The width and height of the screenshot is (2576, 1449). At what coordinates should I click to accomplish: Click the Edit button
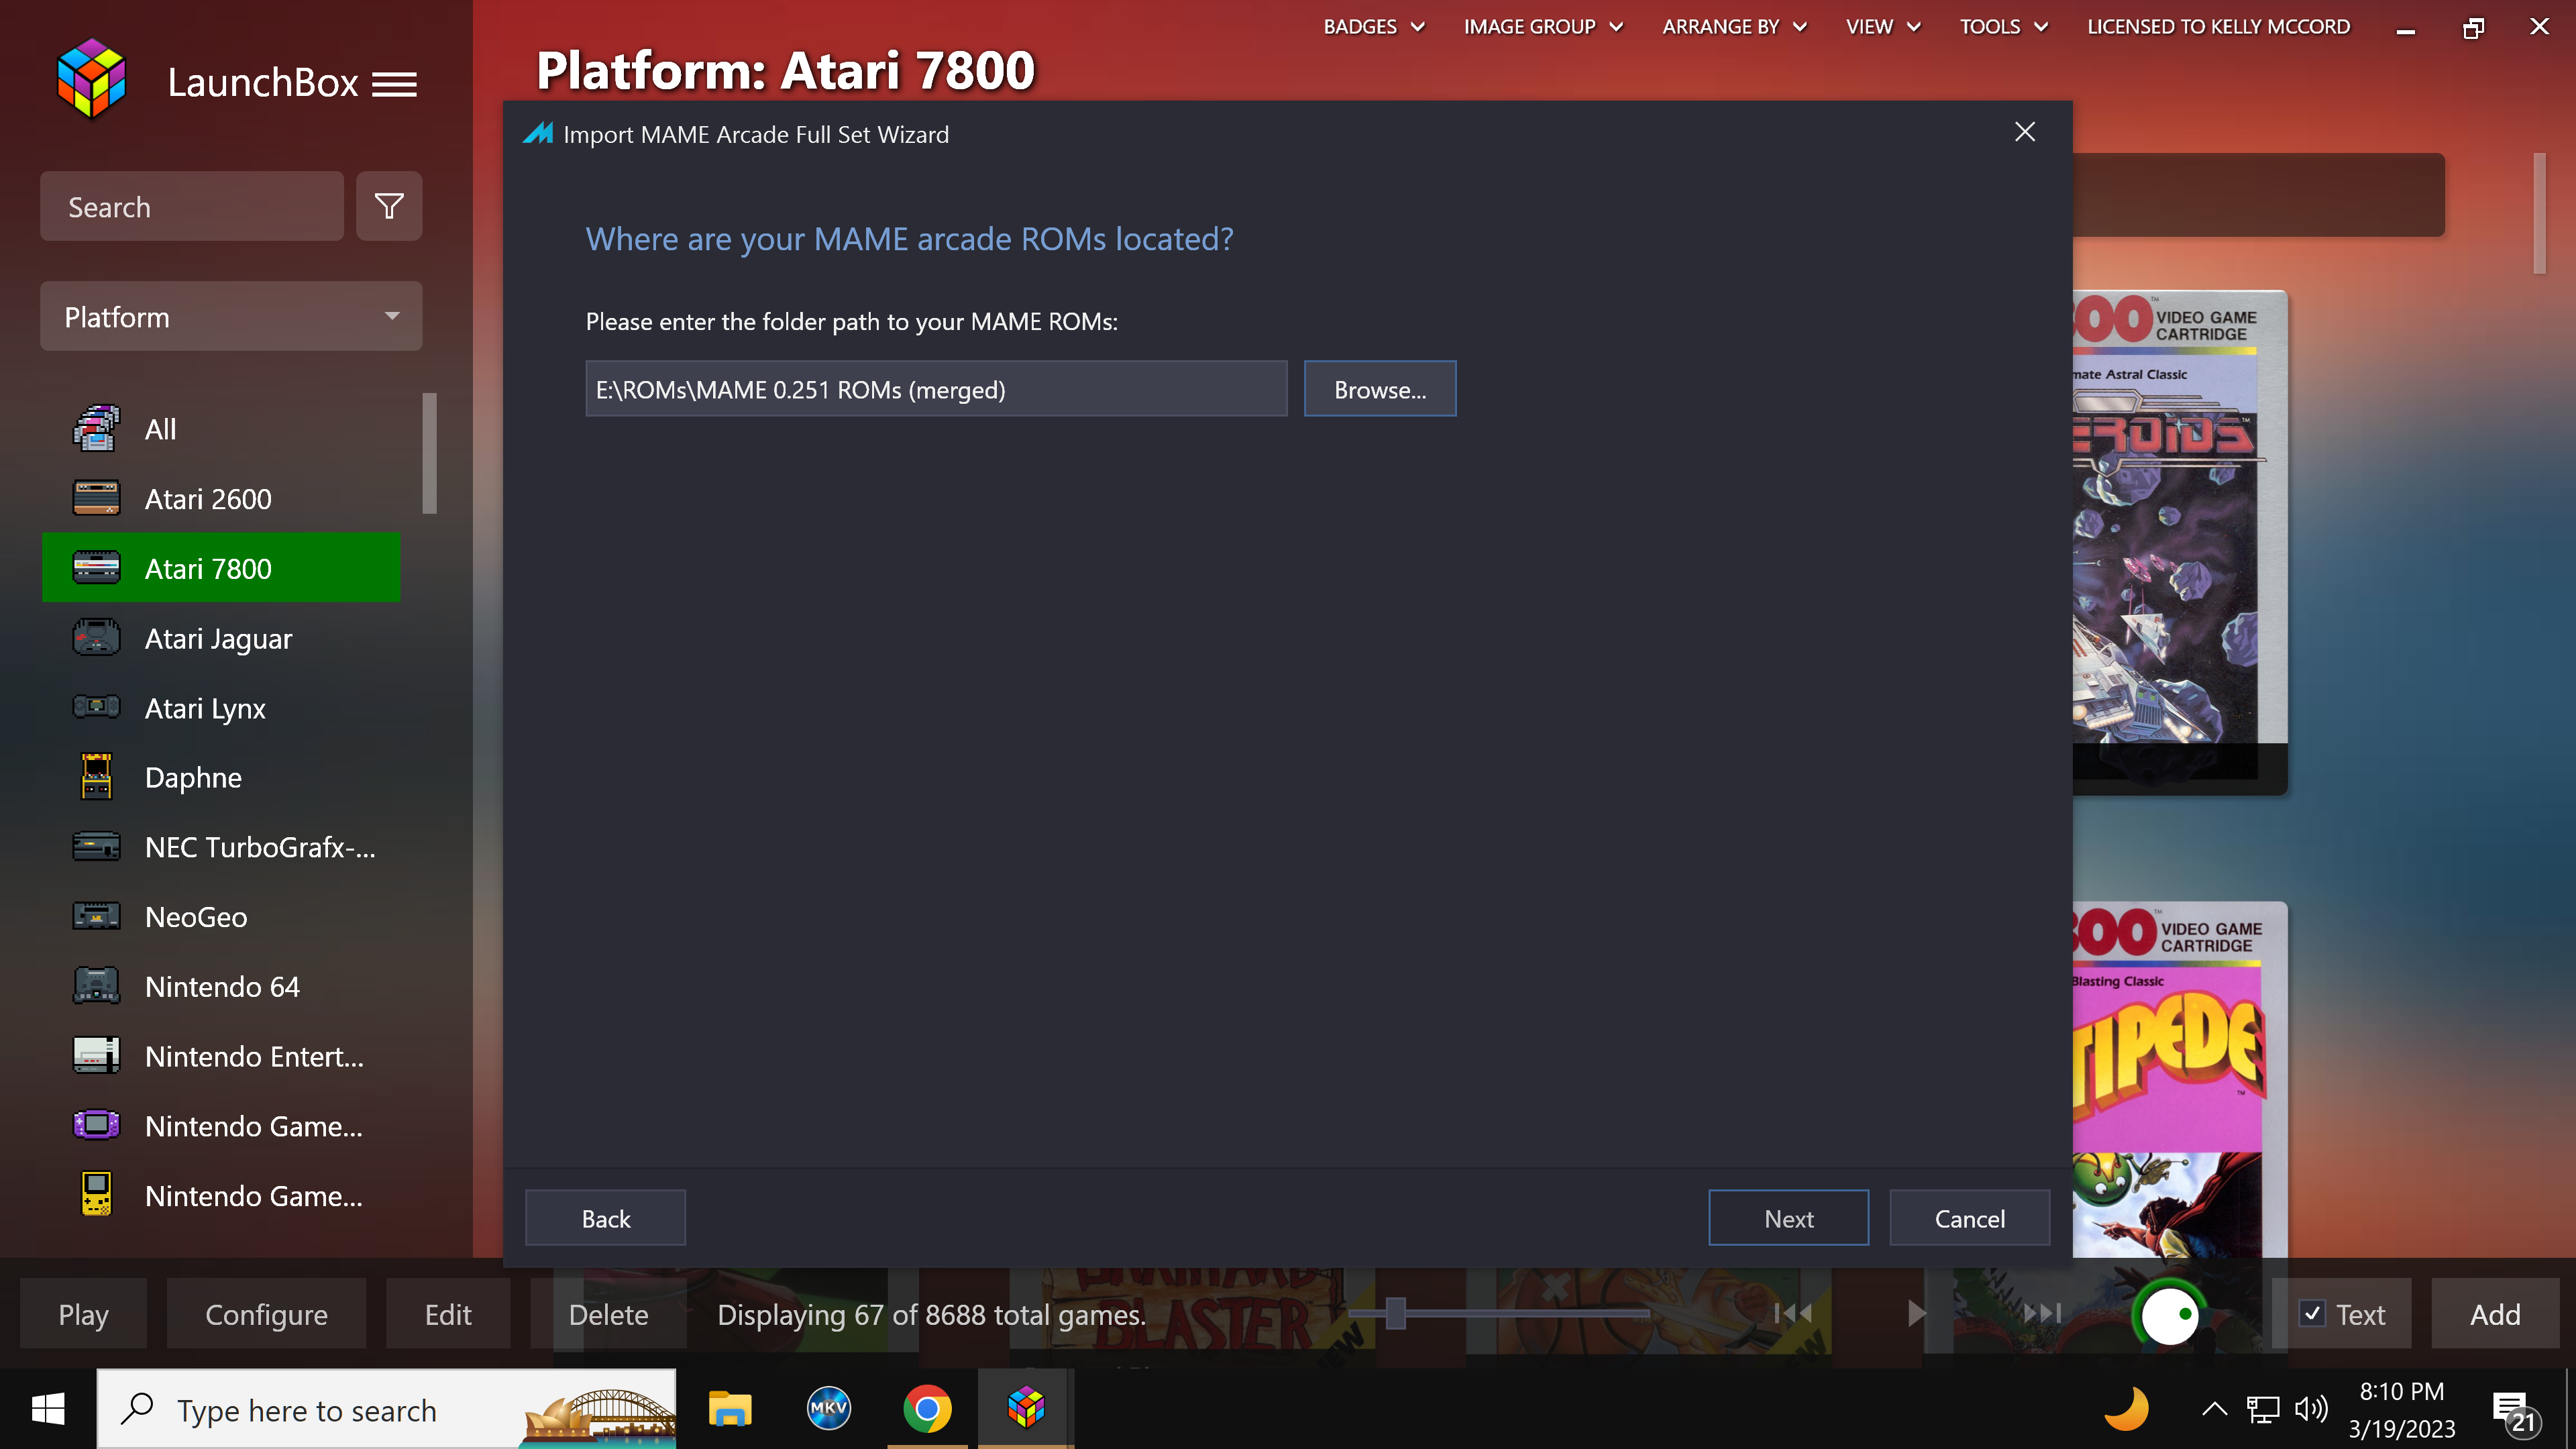[447, 1314]
